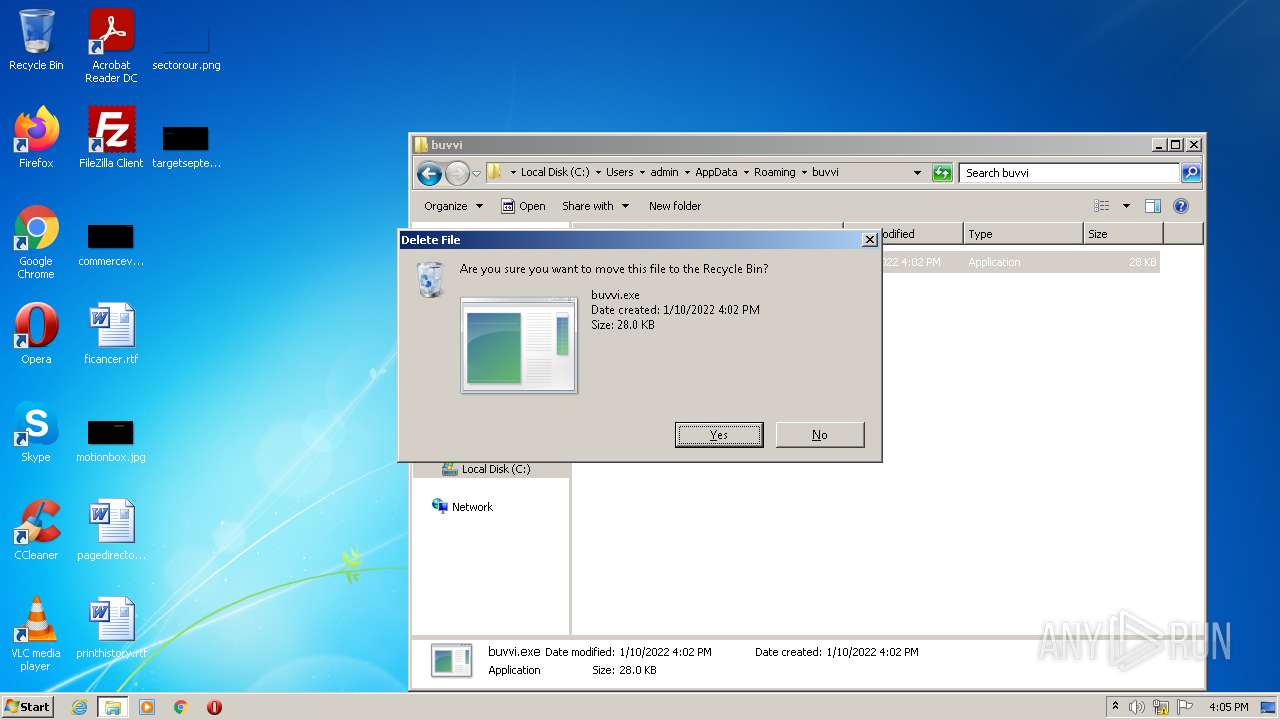Screen dimensions: 1280x720
Task: Open Recycle Bin on the desktop
Action: (x=36, y=41)
